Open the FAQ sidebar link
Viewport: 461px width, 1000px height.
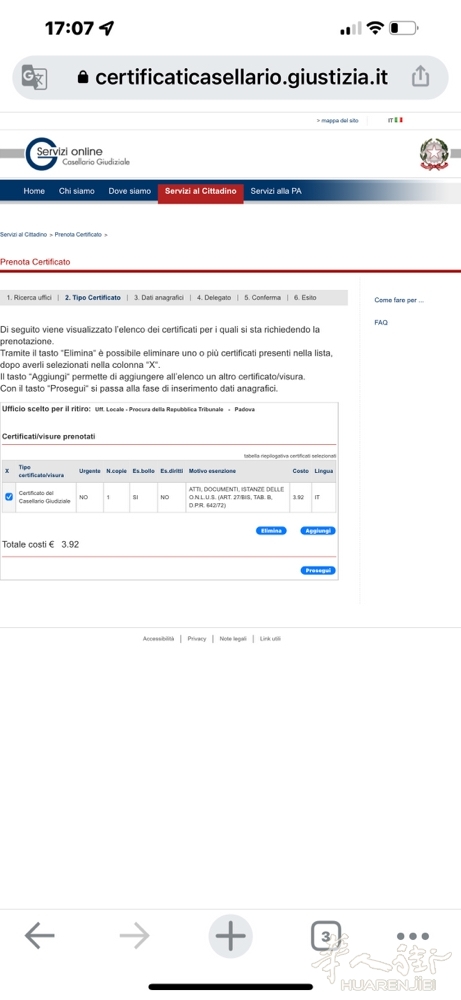[x=381, y=323]
